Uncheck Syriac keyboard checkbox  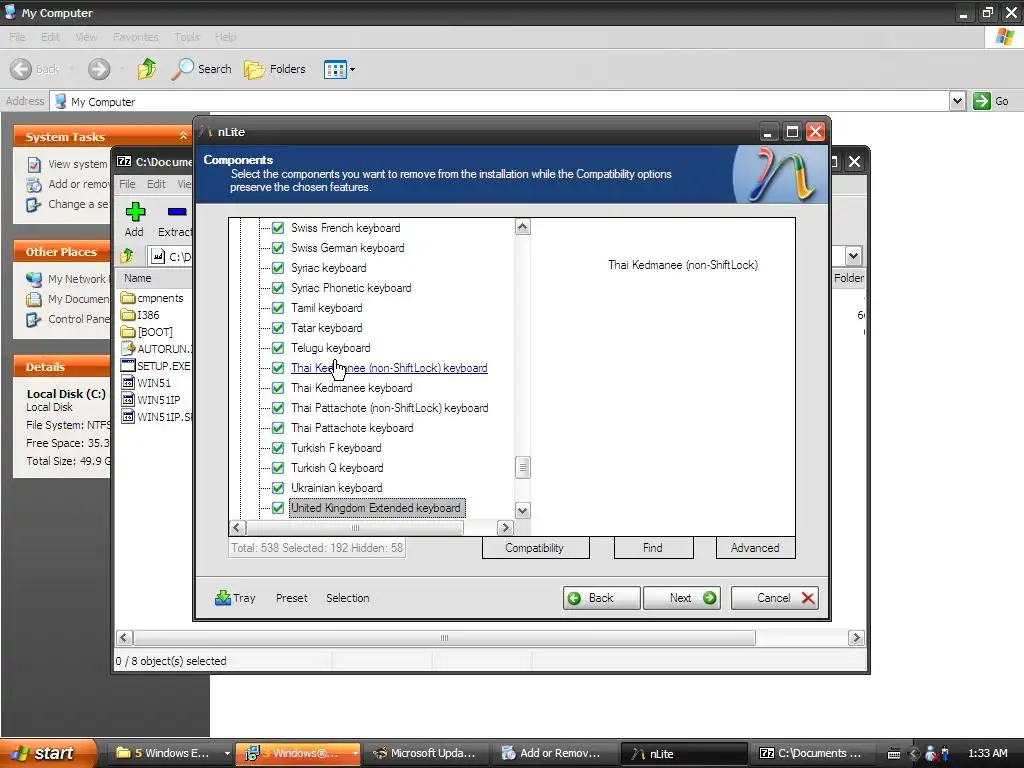point(278,268)
